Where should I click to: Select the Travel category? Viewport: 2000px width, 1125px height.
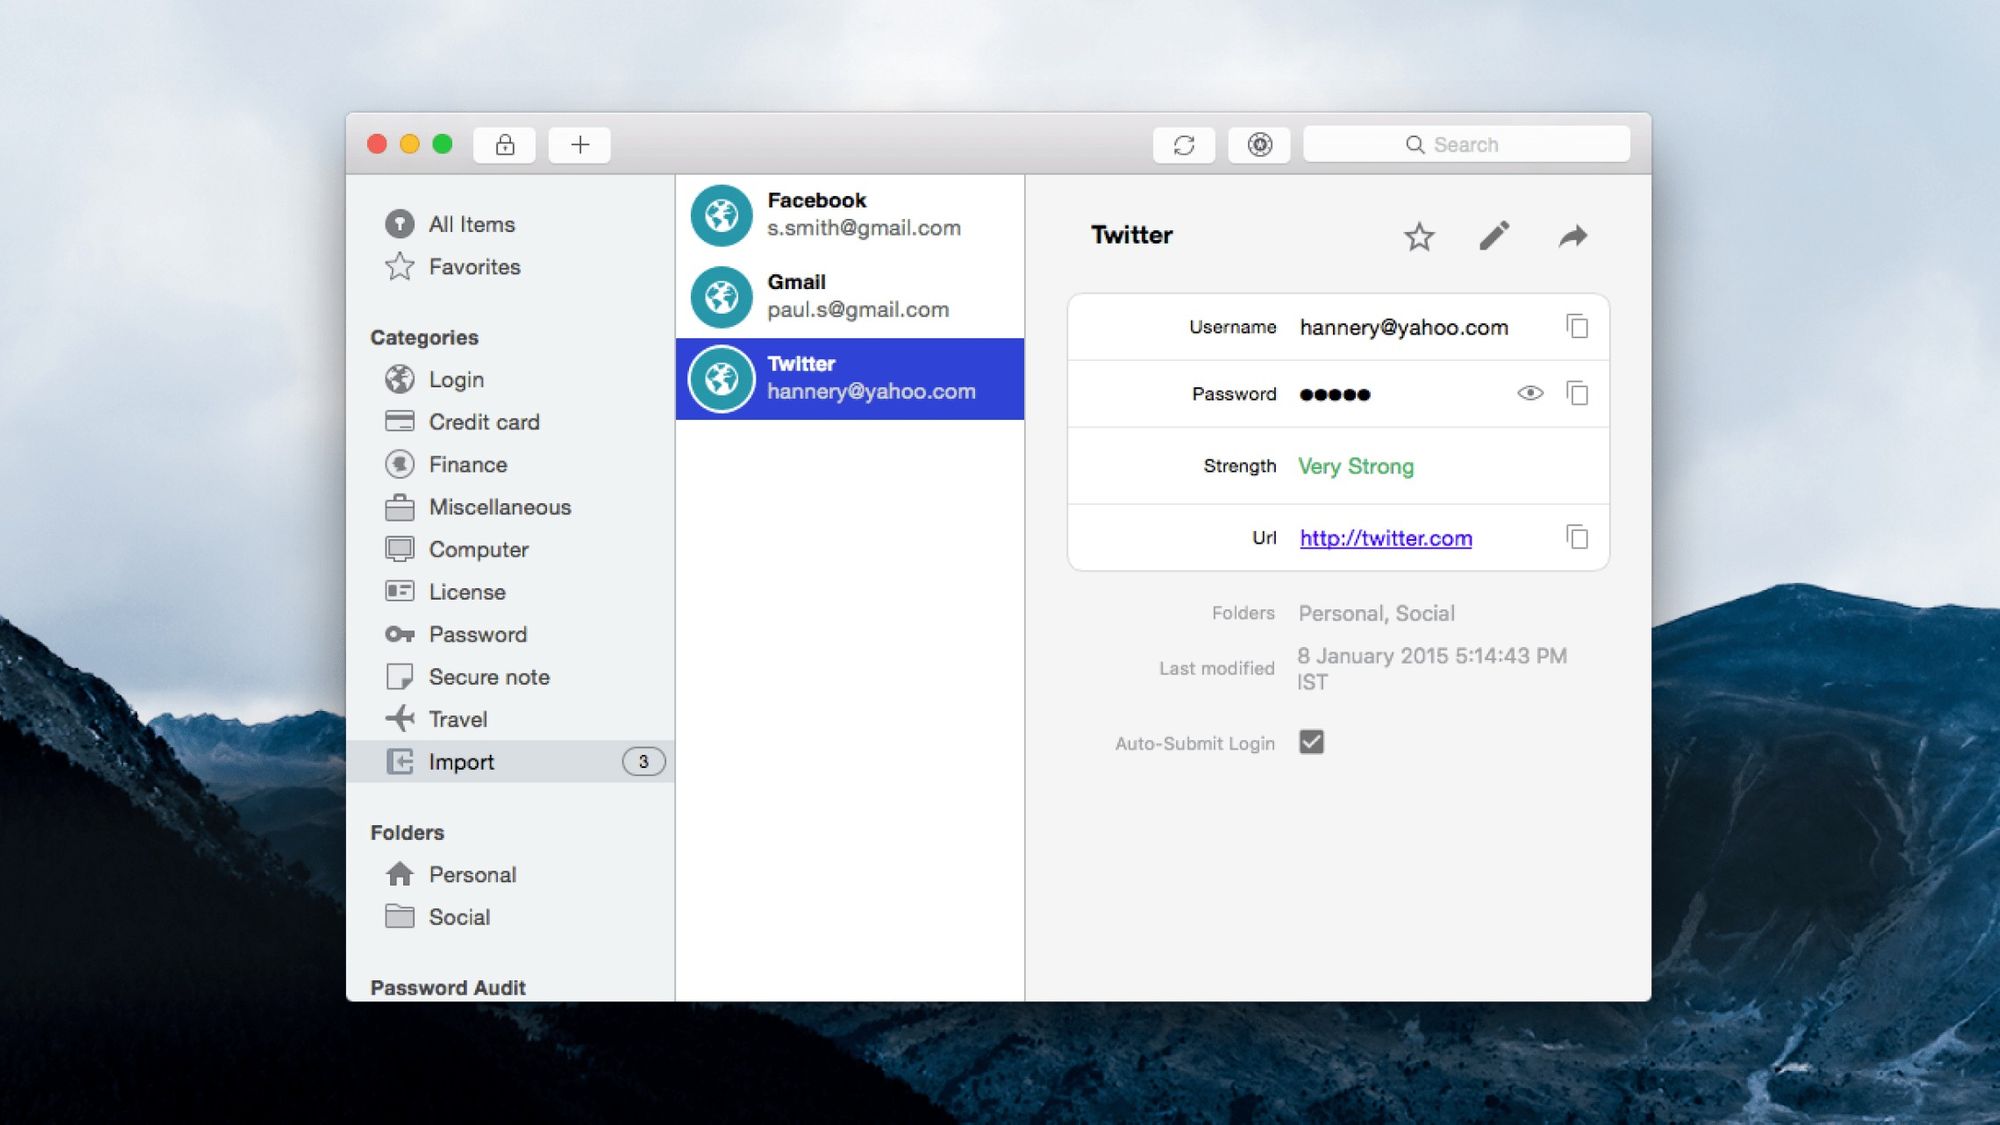click(x=458, y=720)
